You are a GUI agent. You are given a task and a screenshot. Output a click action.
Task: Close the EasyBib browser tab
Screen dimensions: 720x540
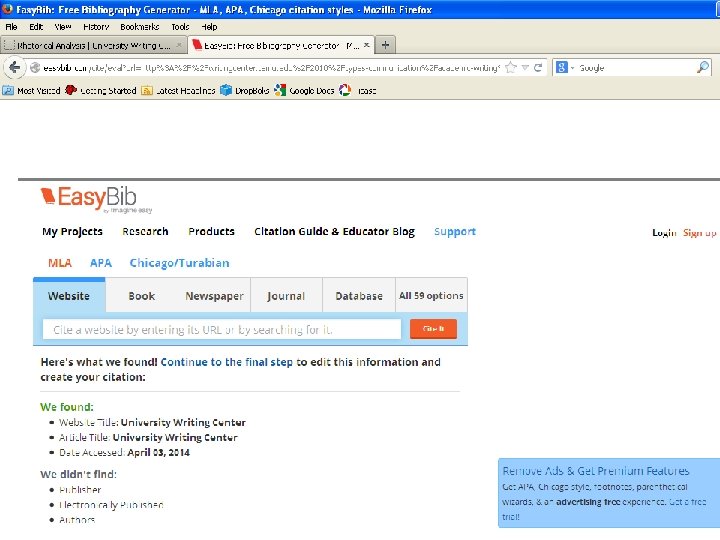(x=366, y=45)
